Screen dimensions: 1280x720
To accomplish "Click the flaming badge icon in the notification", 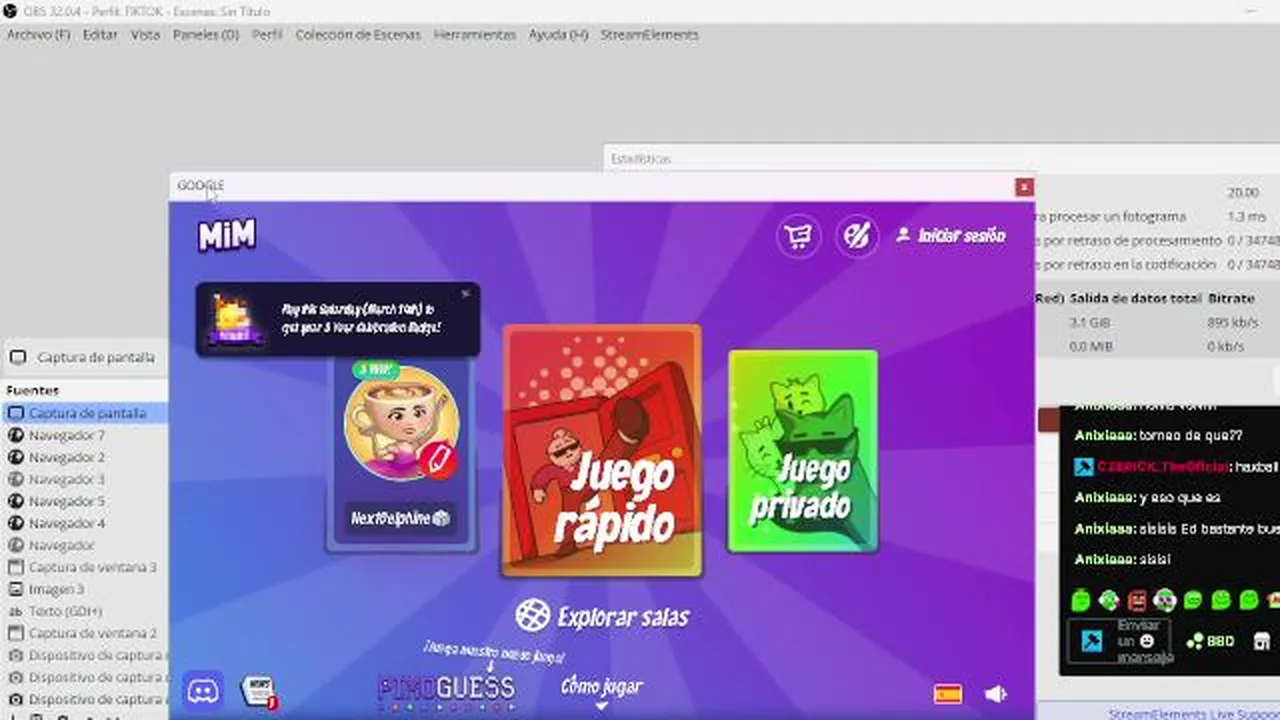I will 236,320.
